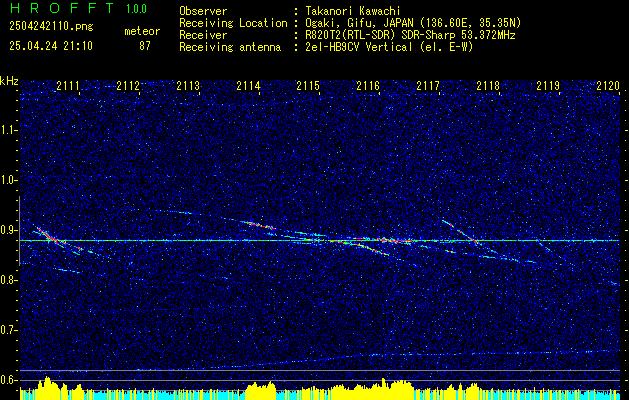
Task: Click the Receiver R820T2 SDR-Sharp text
Action: click(408, 35)
